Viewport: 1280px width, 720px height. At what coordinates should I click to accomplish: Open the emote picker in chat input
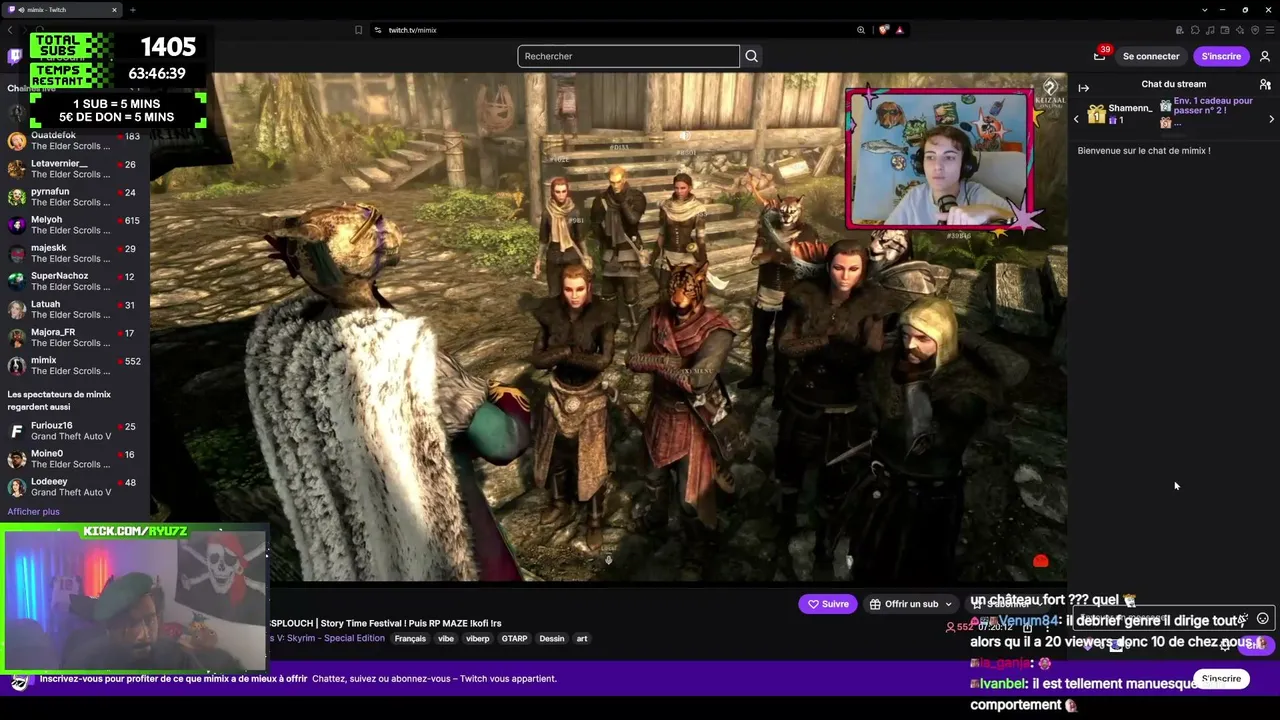click(x=1262, y=619)
